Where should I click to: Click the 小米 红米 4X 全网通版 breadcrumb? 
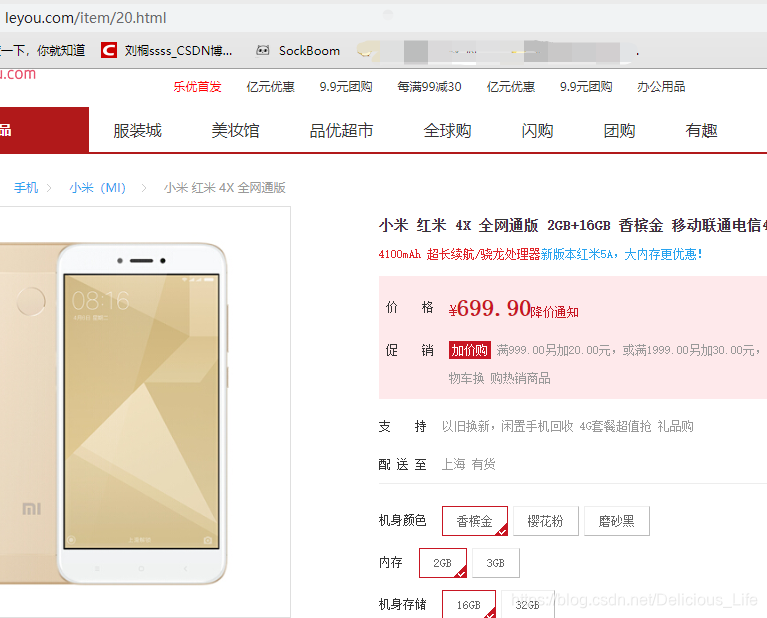coord(225,187)
